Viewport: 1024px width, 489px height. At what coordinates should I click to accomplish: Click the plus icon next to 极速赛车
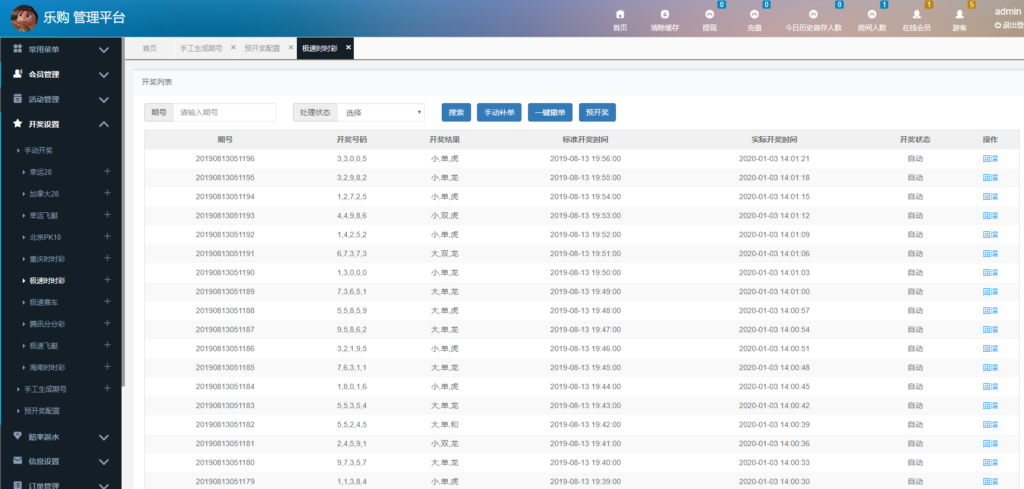coord(107,302)
